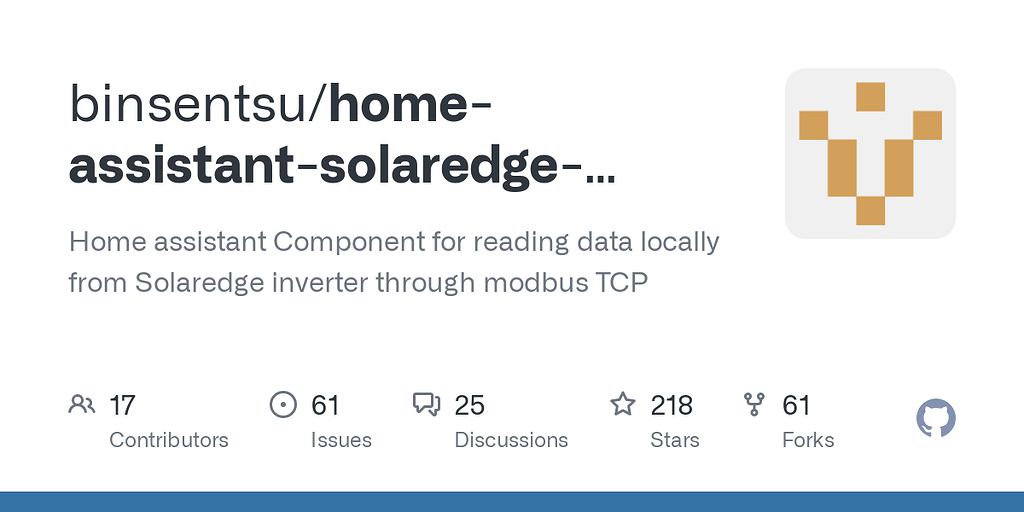The image size is (1024, 512).
Task: Select the Discussions label
Action: click(x=511, y=440)
